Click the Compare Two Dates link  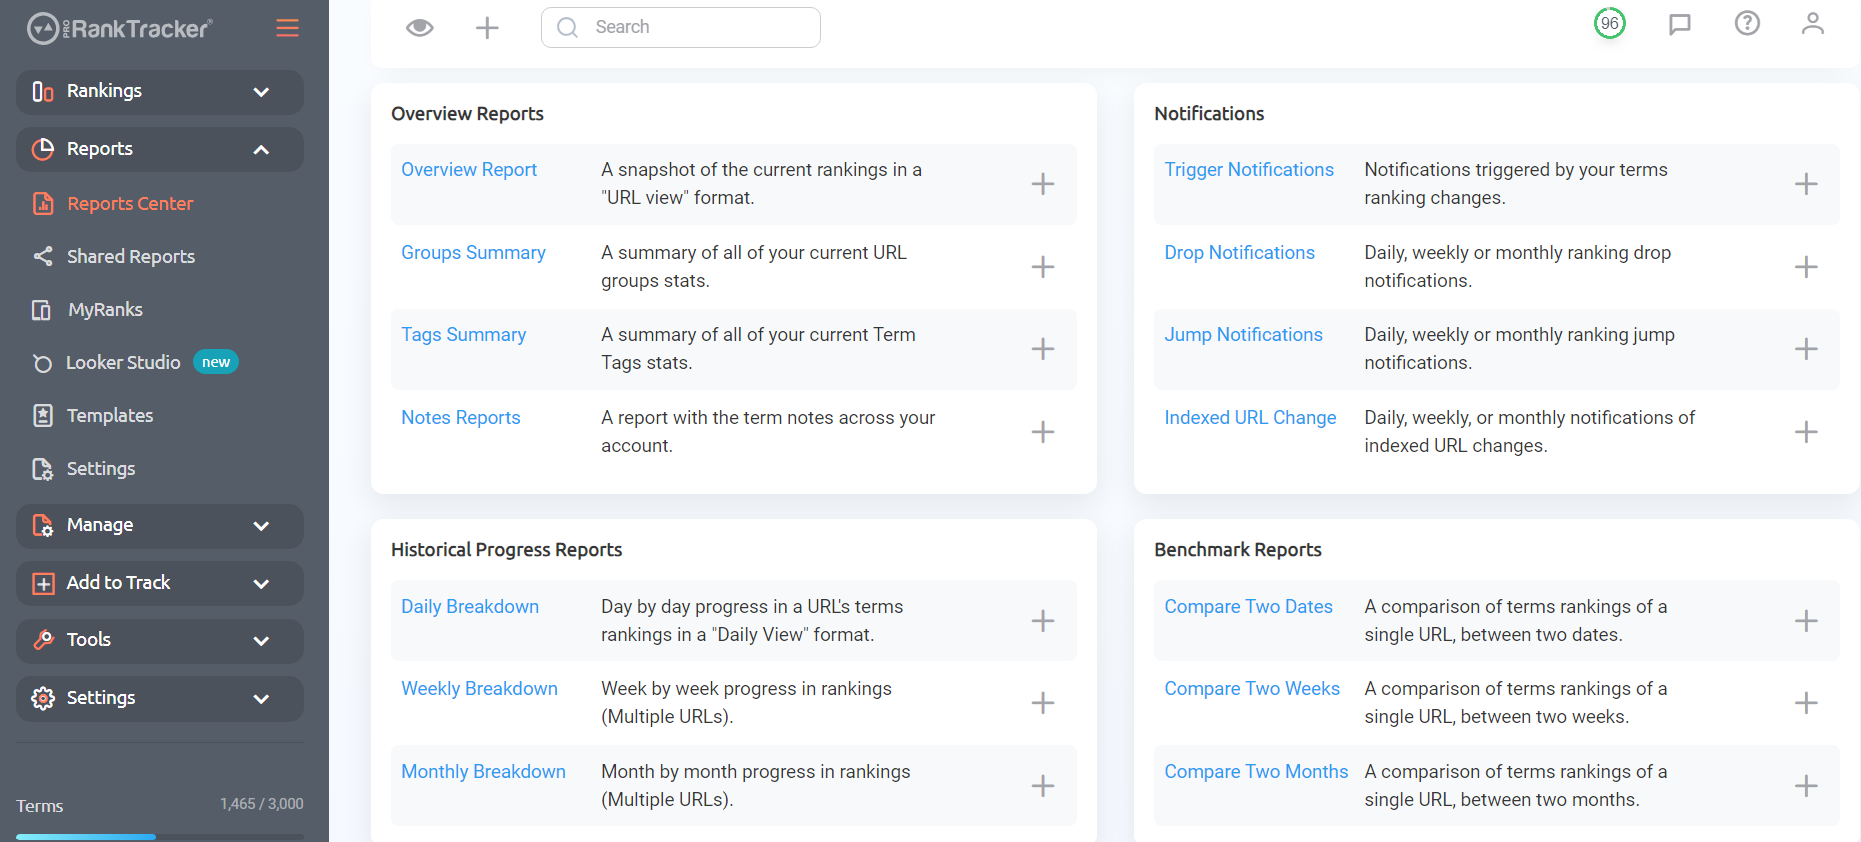tap(1248, 607)
